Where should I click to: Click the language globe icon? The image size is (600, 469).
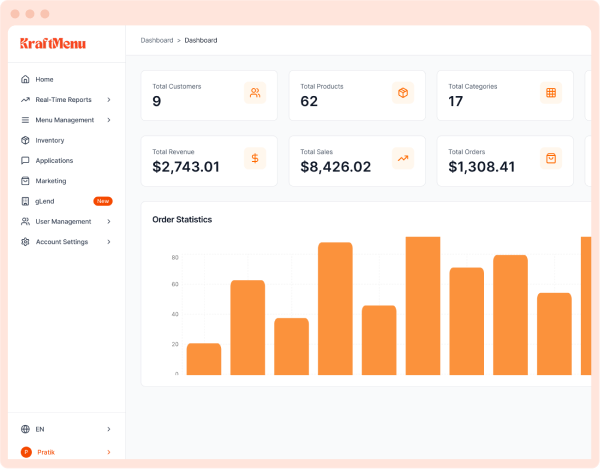tap(25, 429)
